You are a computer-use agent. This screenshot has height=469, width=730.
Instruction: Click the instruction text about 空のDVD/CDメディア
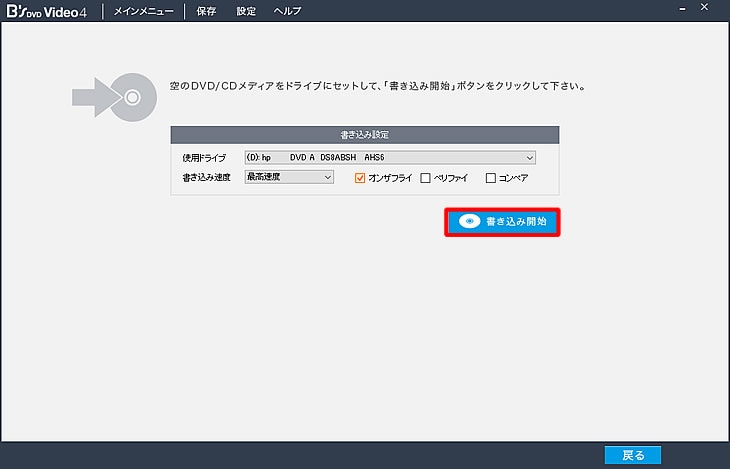coord(378,86)
